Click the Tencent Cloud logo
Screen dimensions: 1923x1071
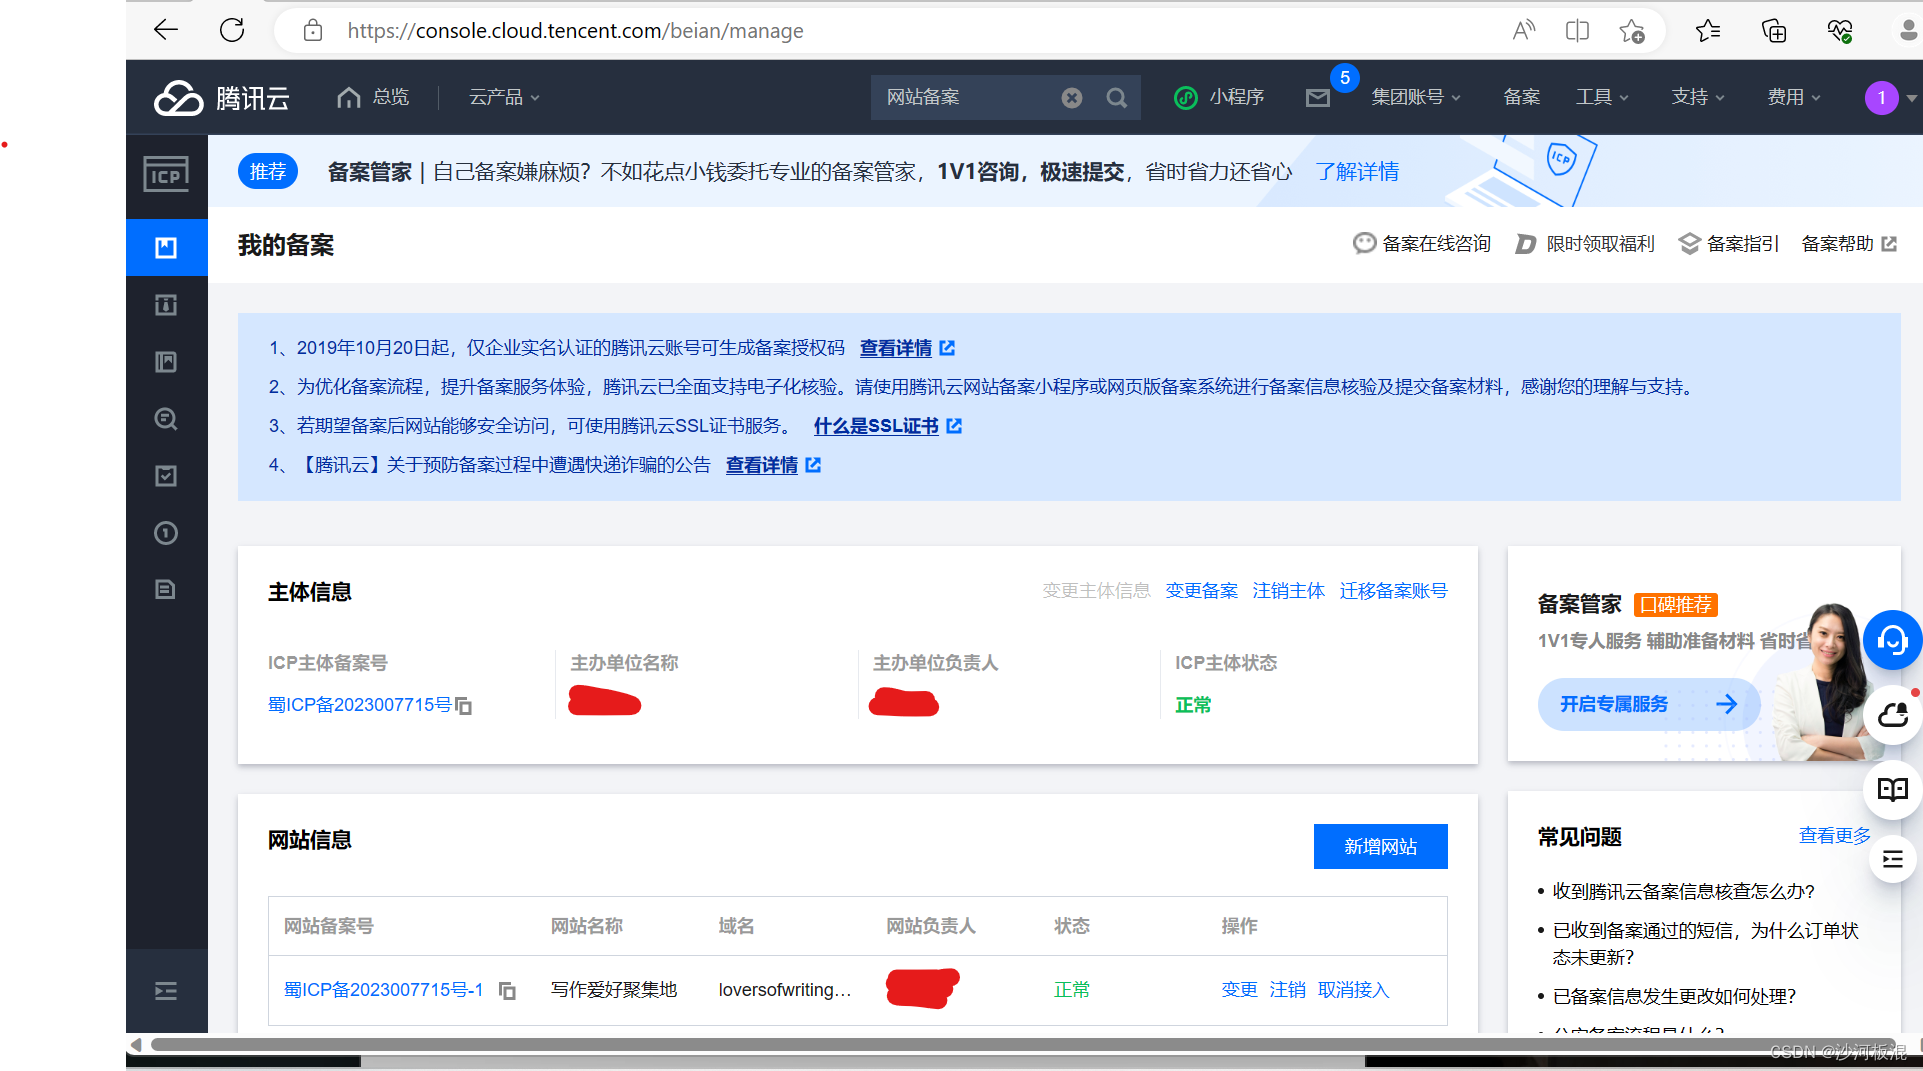pos(222,97)
